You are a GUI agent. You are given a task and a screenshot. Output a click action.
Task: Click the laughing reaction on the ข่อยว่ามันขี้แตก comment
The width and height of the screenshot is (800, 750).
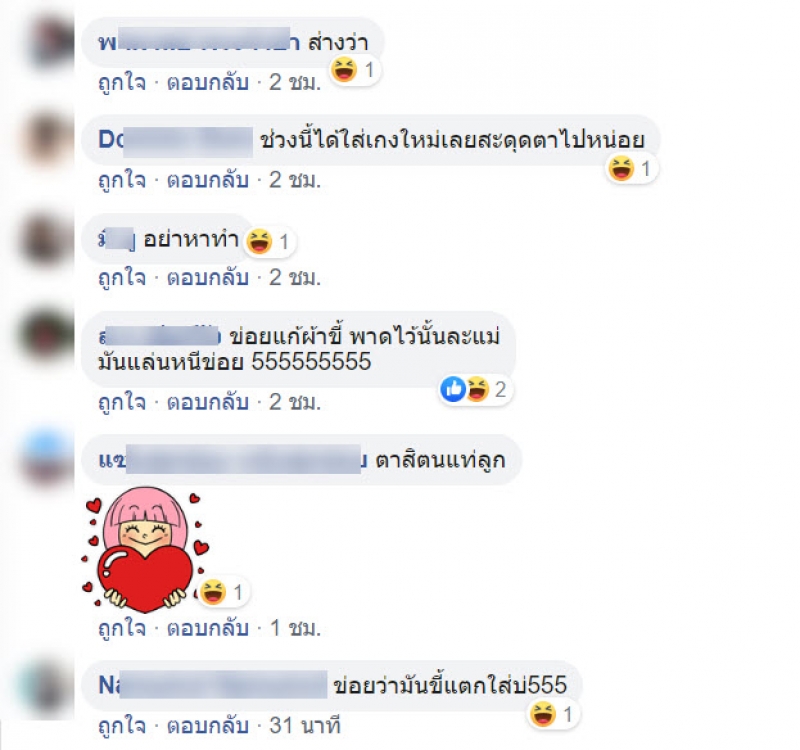(x=542, y=714)
